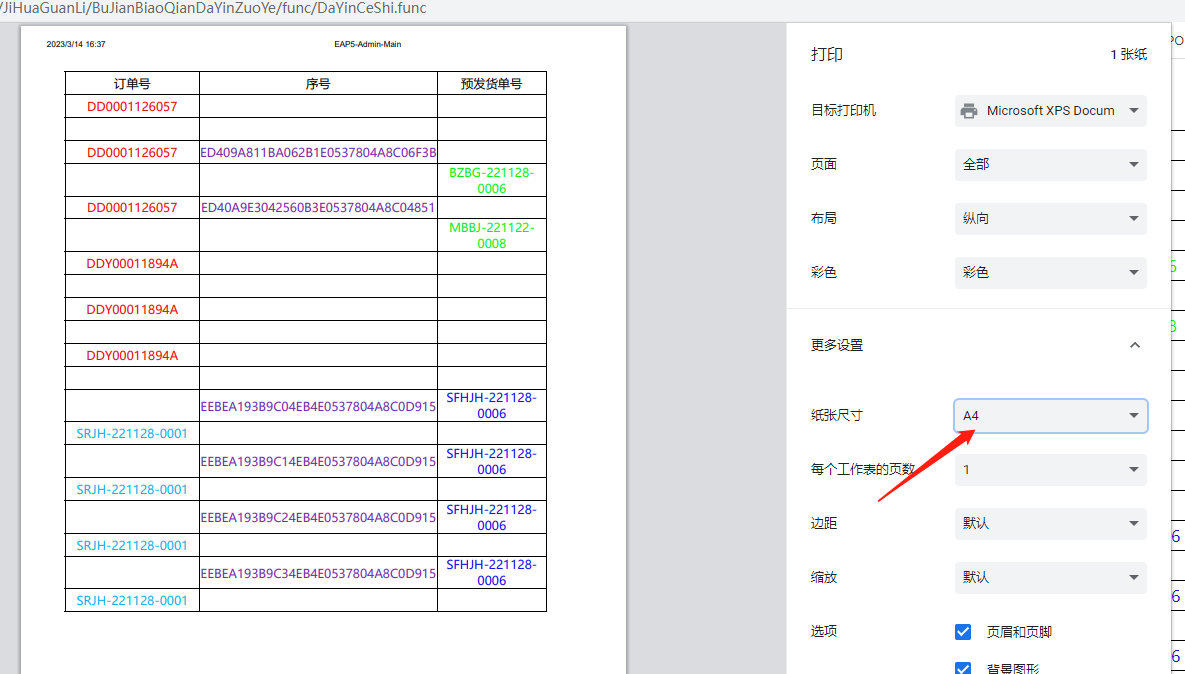Click the 订单号 column header in preview
Image resolution: width=1185 pixels, height=674 pixels.
point(132,84)
